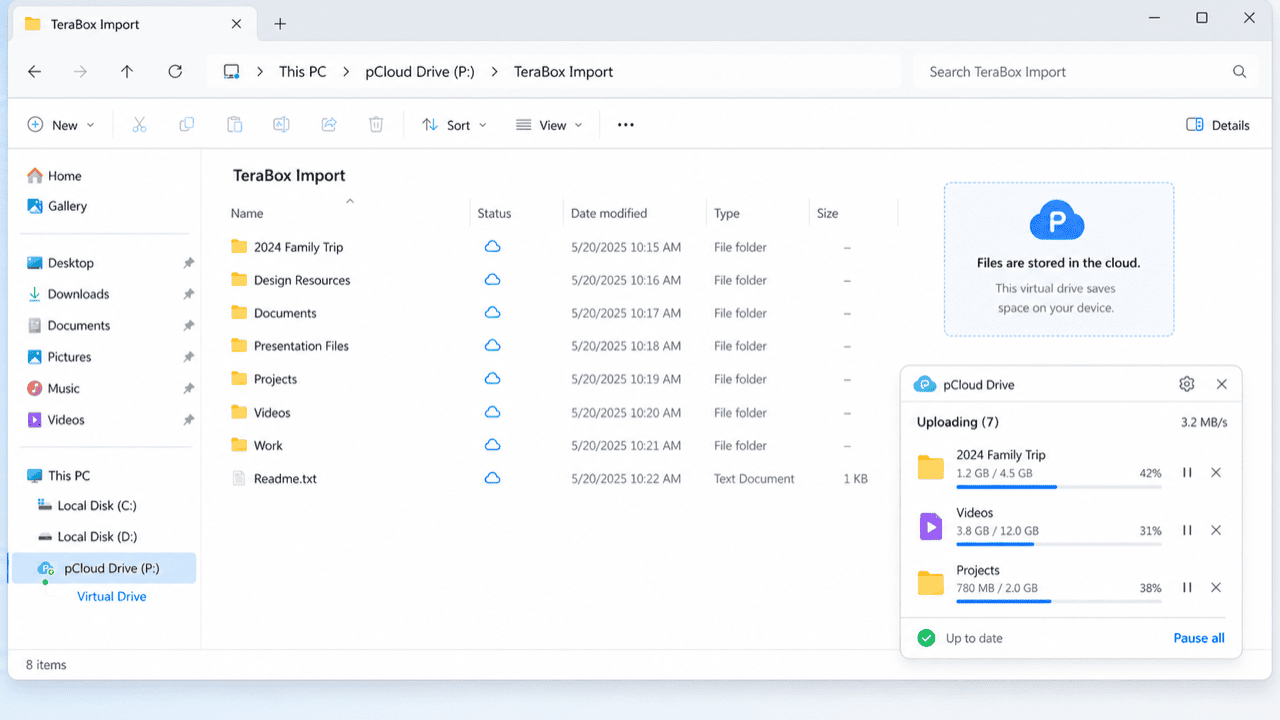Unpin Downloads from quick access
The image size is (1280, 720).
point(188,294)
